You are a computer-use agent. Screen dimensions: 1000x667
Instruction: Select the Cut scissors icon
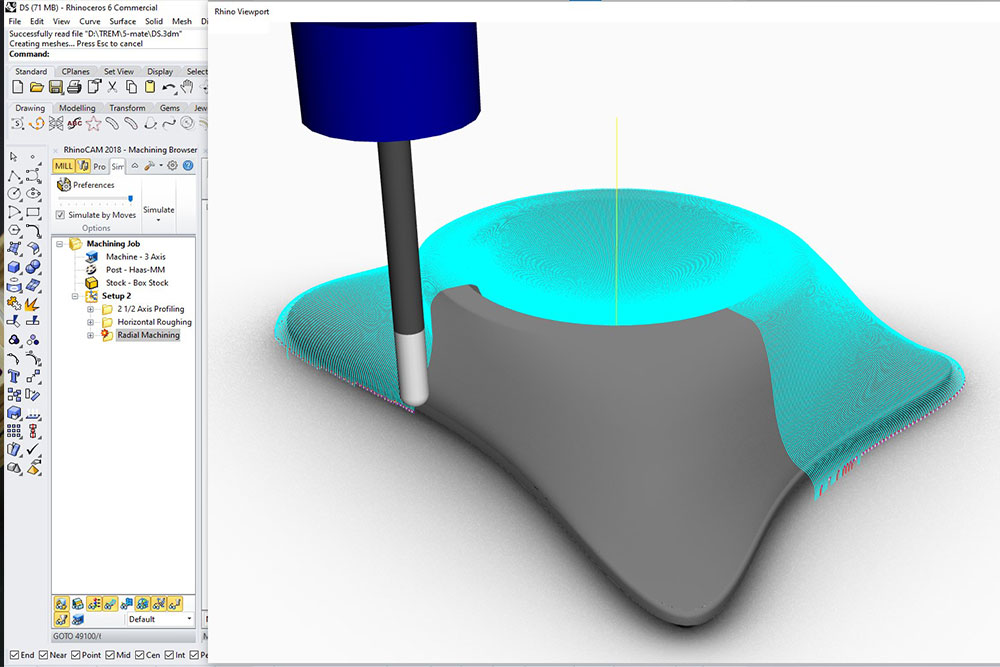(x=113, y=88)
